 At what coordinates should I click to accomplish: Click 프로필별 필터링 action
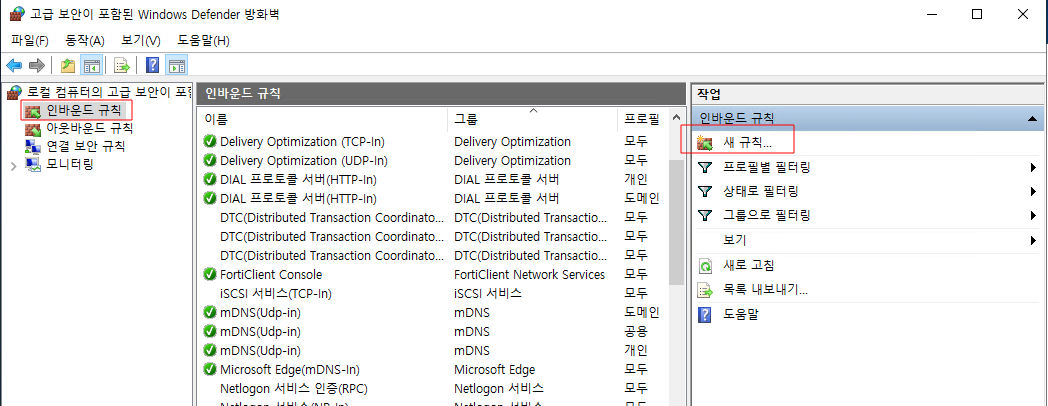tap(767, 167)
